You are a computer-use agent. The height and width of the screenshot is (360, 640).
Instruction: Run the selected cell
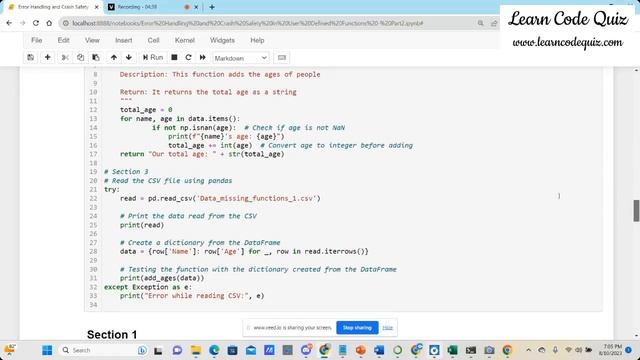pyautogui.click(x=153, y=58)
